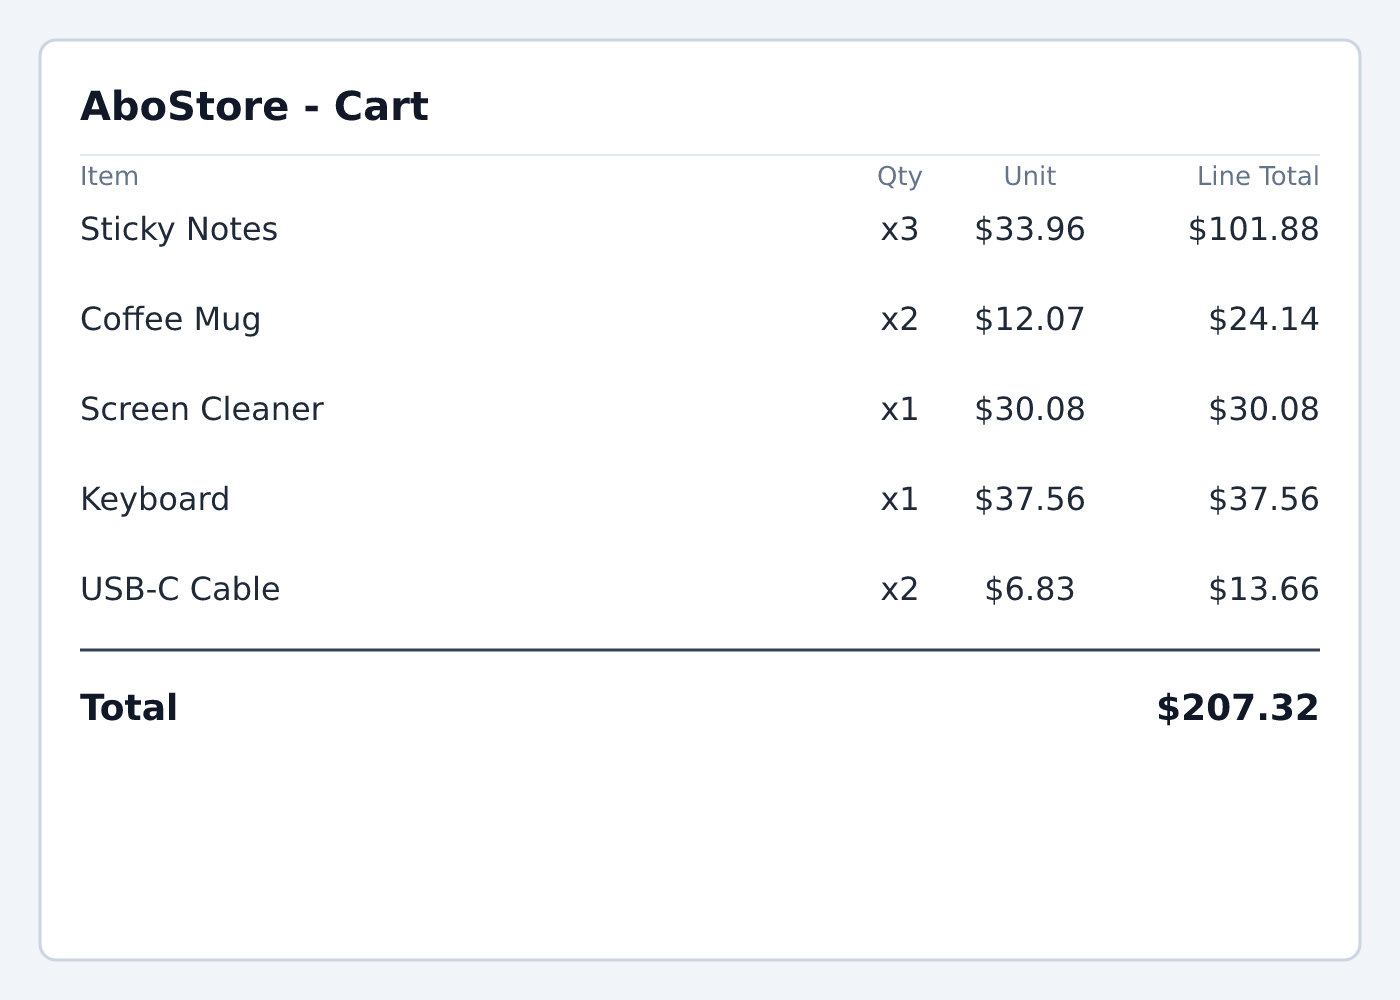
Task: Click the Unit column header
Action: tap(1030, 177)
